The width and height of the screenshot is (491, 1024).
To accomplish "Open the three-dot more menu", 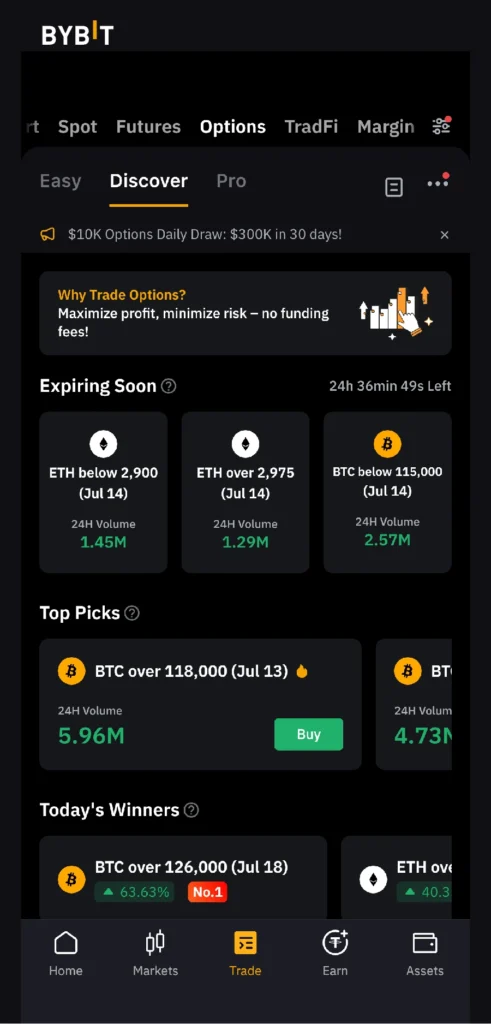I will 437,183.
